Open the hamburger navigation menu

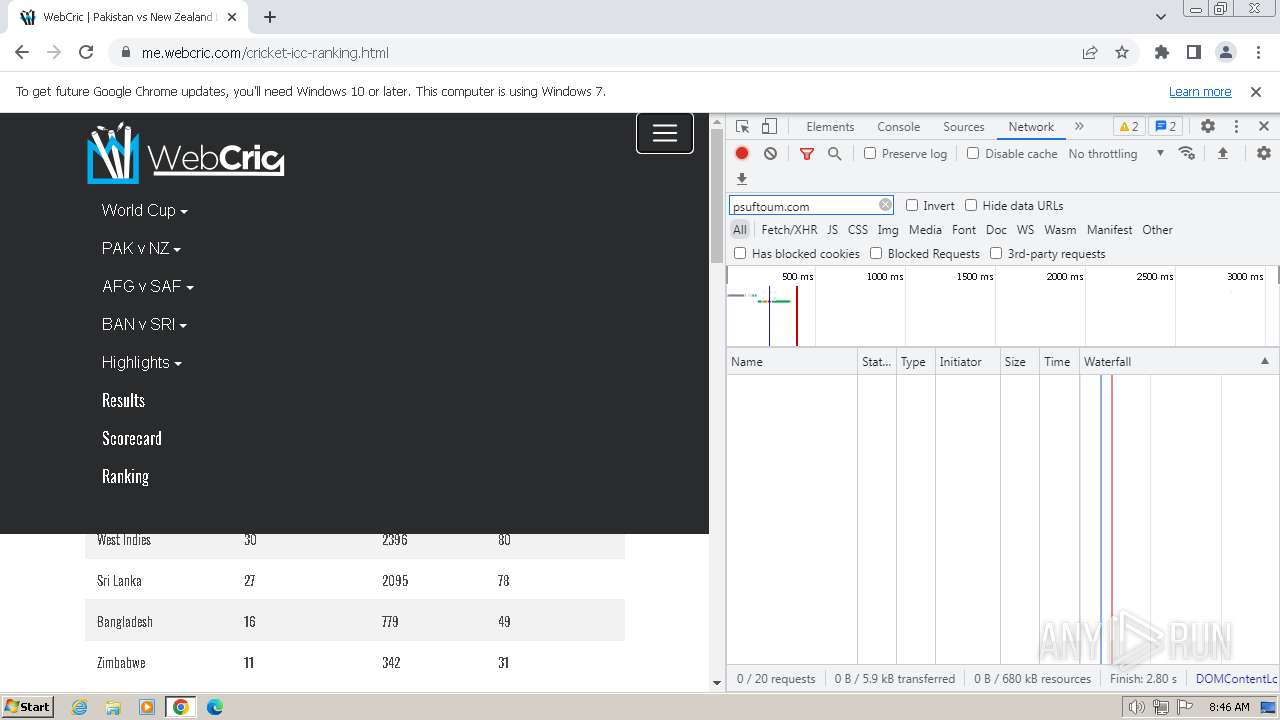[x=665, y=133]
